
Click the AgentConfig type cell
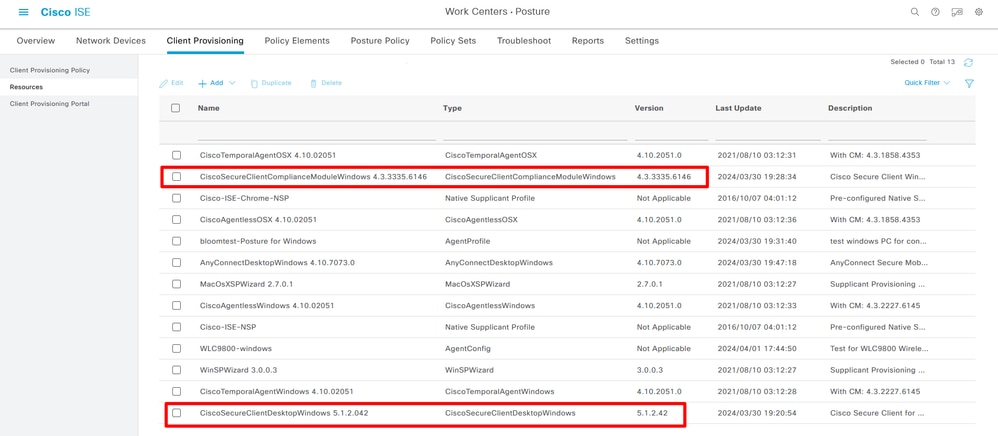(468, 349)
